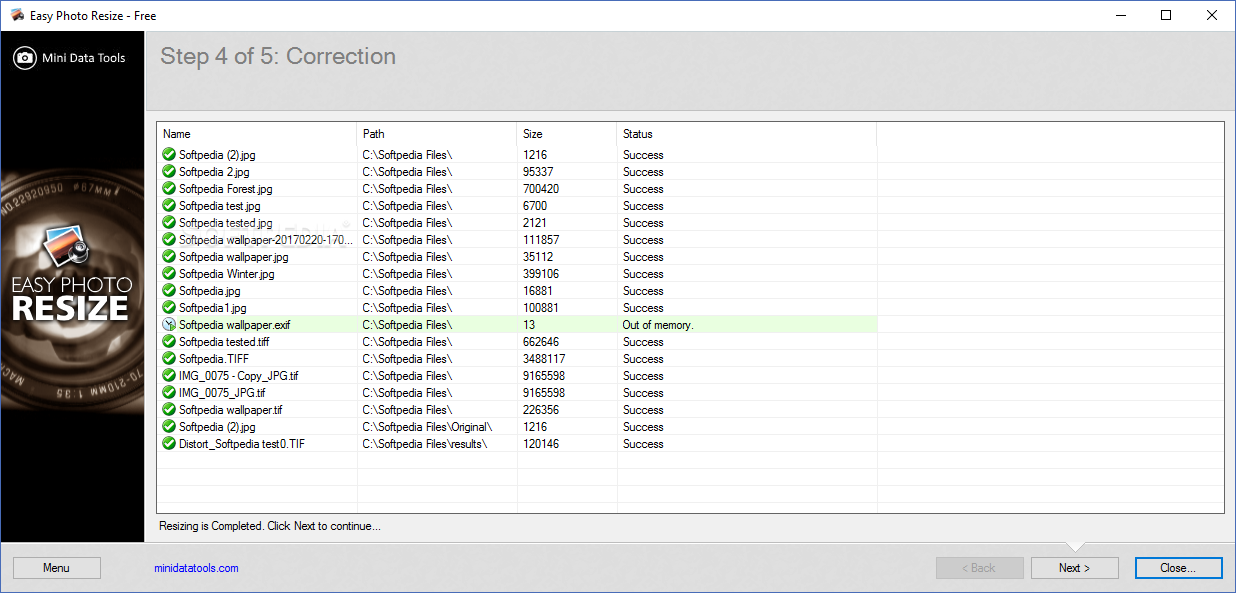Viewport: 1236px width, 593px height.
Task: Select the Distort_Softpedia test0.TIF name
Action: point(242,444)
